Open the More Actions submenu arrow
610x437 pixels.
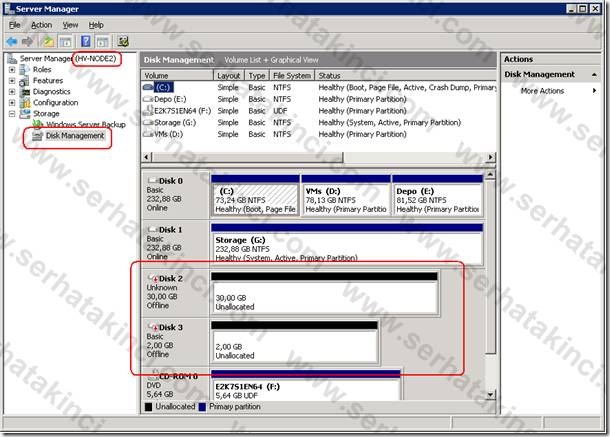click(x=594, y=91)
